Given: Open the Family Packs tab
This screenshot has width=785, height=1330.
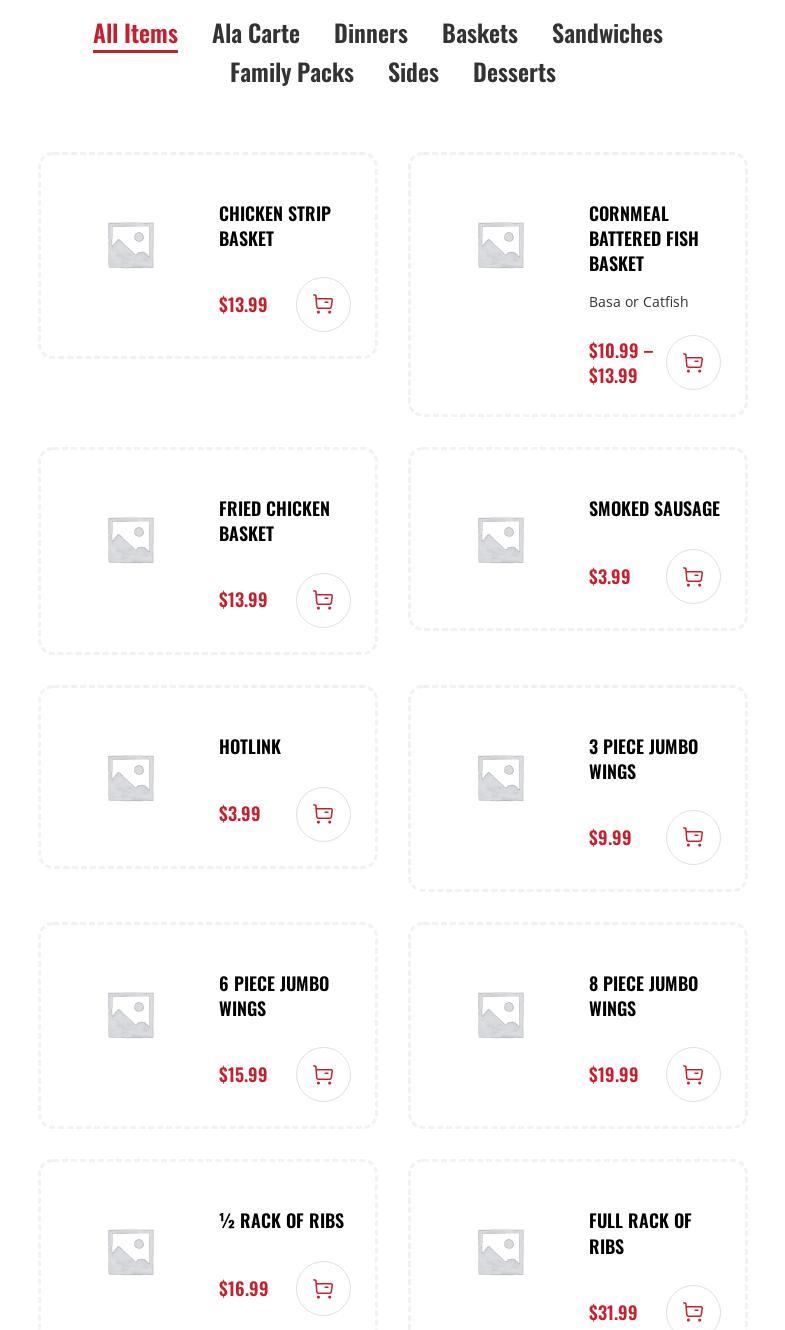Looking at the screenshot, I should coord(292,72).
